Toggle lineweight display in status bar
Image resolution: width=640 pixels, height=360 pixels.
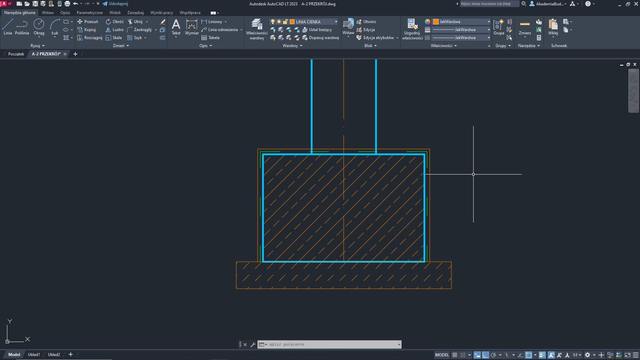[542, 355]
